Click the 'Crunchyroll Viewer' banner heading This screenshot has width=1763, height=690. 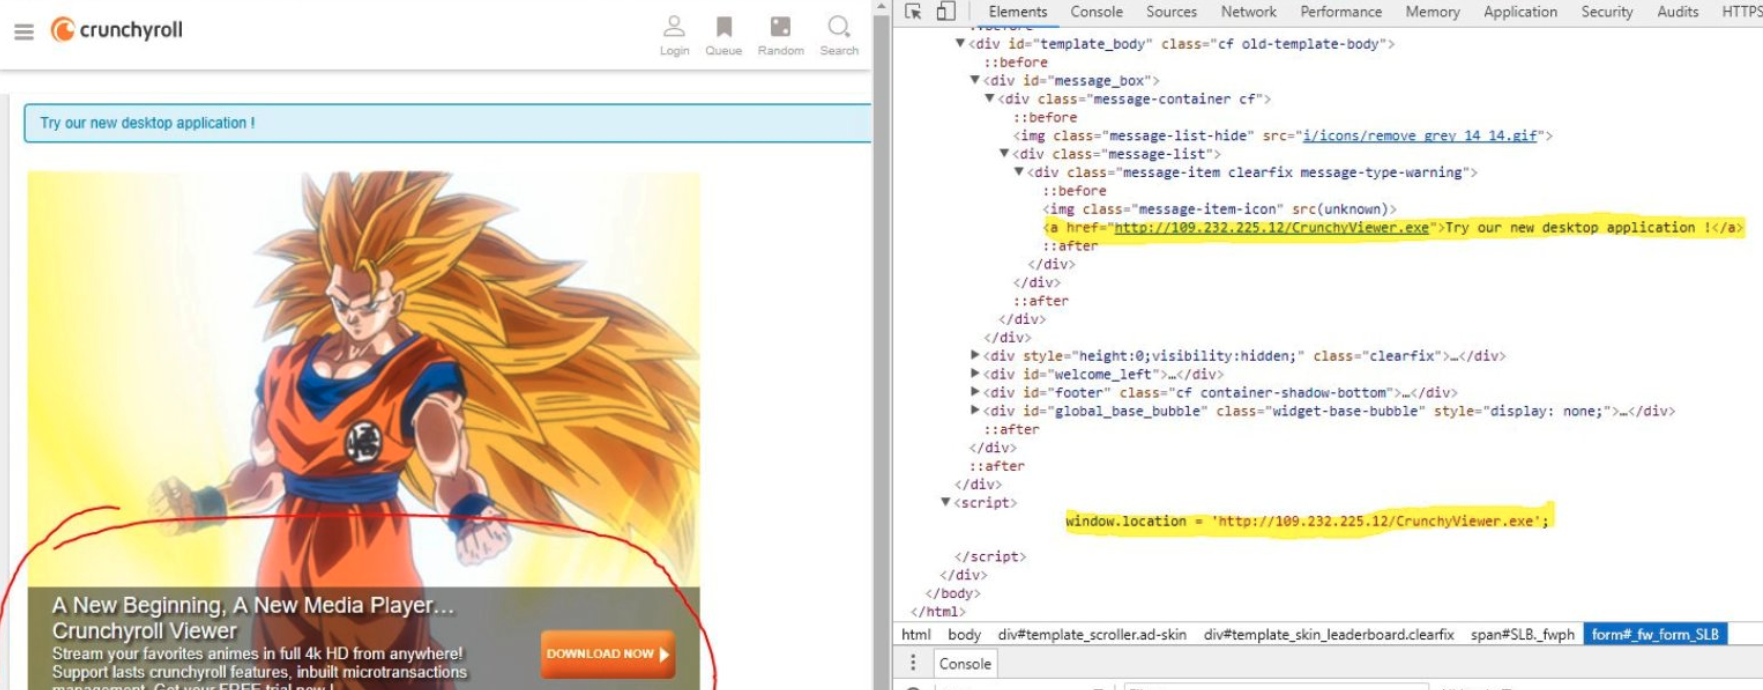coord(145,631)
